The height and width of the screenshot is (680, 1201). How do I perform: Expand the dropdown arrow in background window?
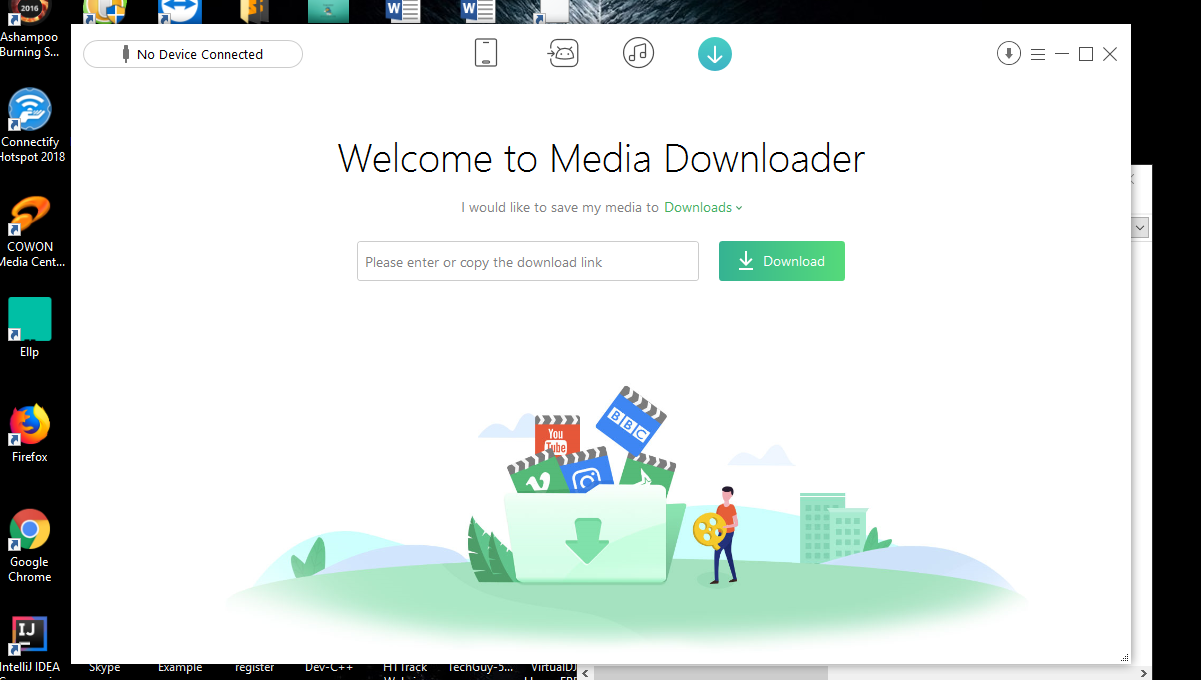click(1140, 228)
